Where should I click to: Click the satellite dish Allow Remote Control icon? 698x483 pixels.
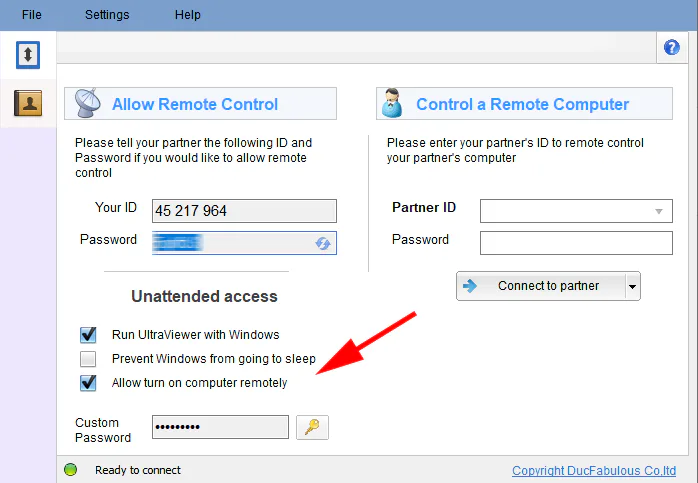coord(87,104)
